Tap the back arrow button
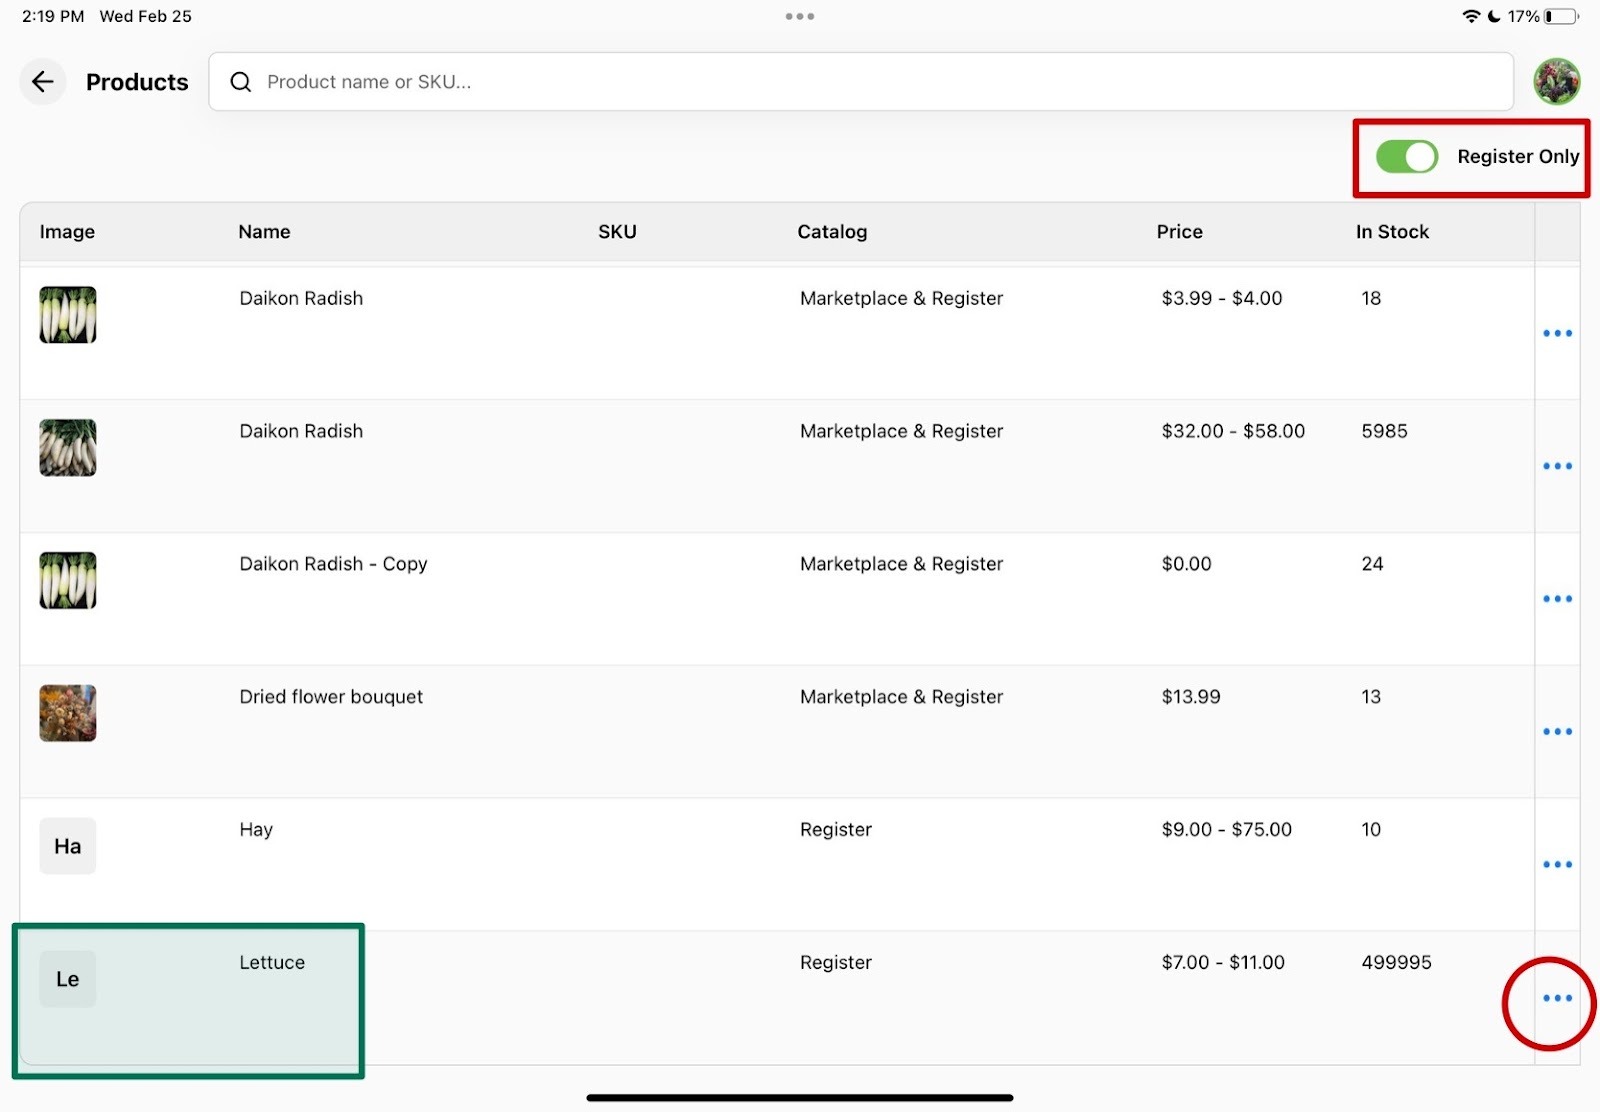 (42, 82)
